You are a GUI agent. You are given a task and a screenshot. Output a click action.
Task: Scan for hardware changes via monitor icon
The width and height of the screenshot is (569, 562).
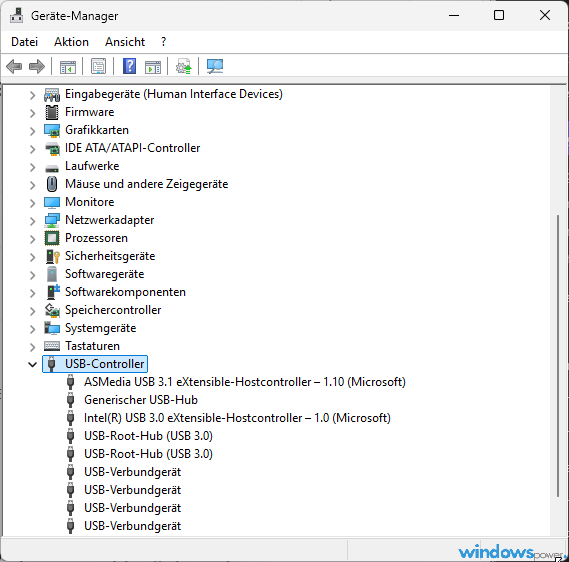tap(215, 66)
